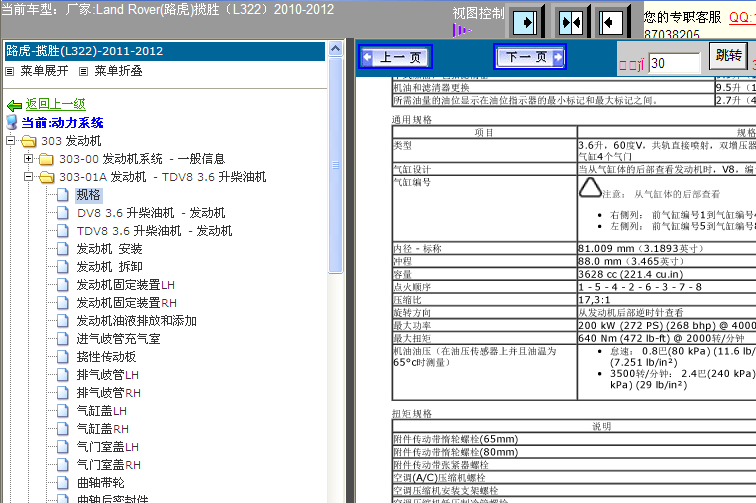The image size is (756, 503).
Task: Open 挠性传动板 page
Action: (x=107, y=357)
